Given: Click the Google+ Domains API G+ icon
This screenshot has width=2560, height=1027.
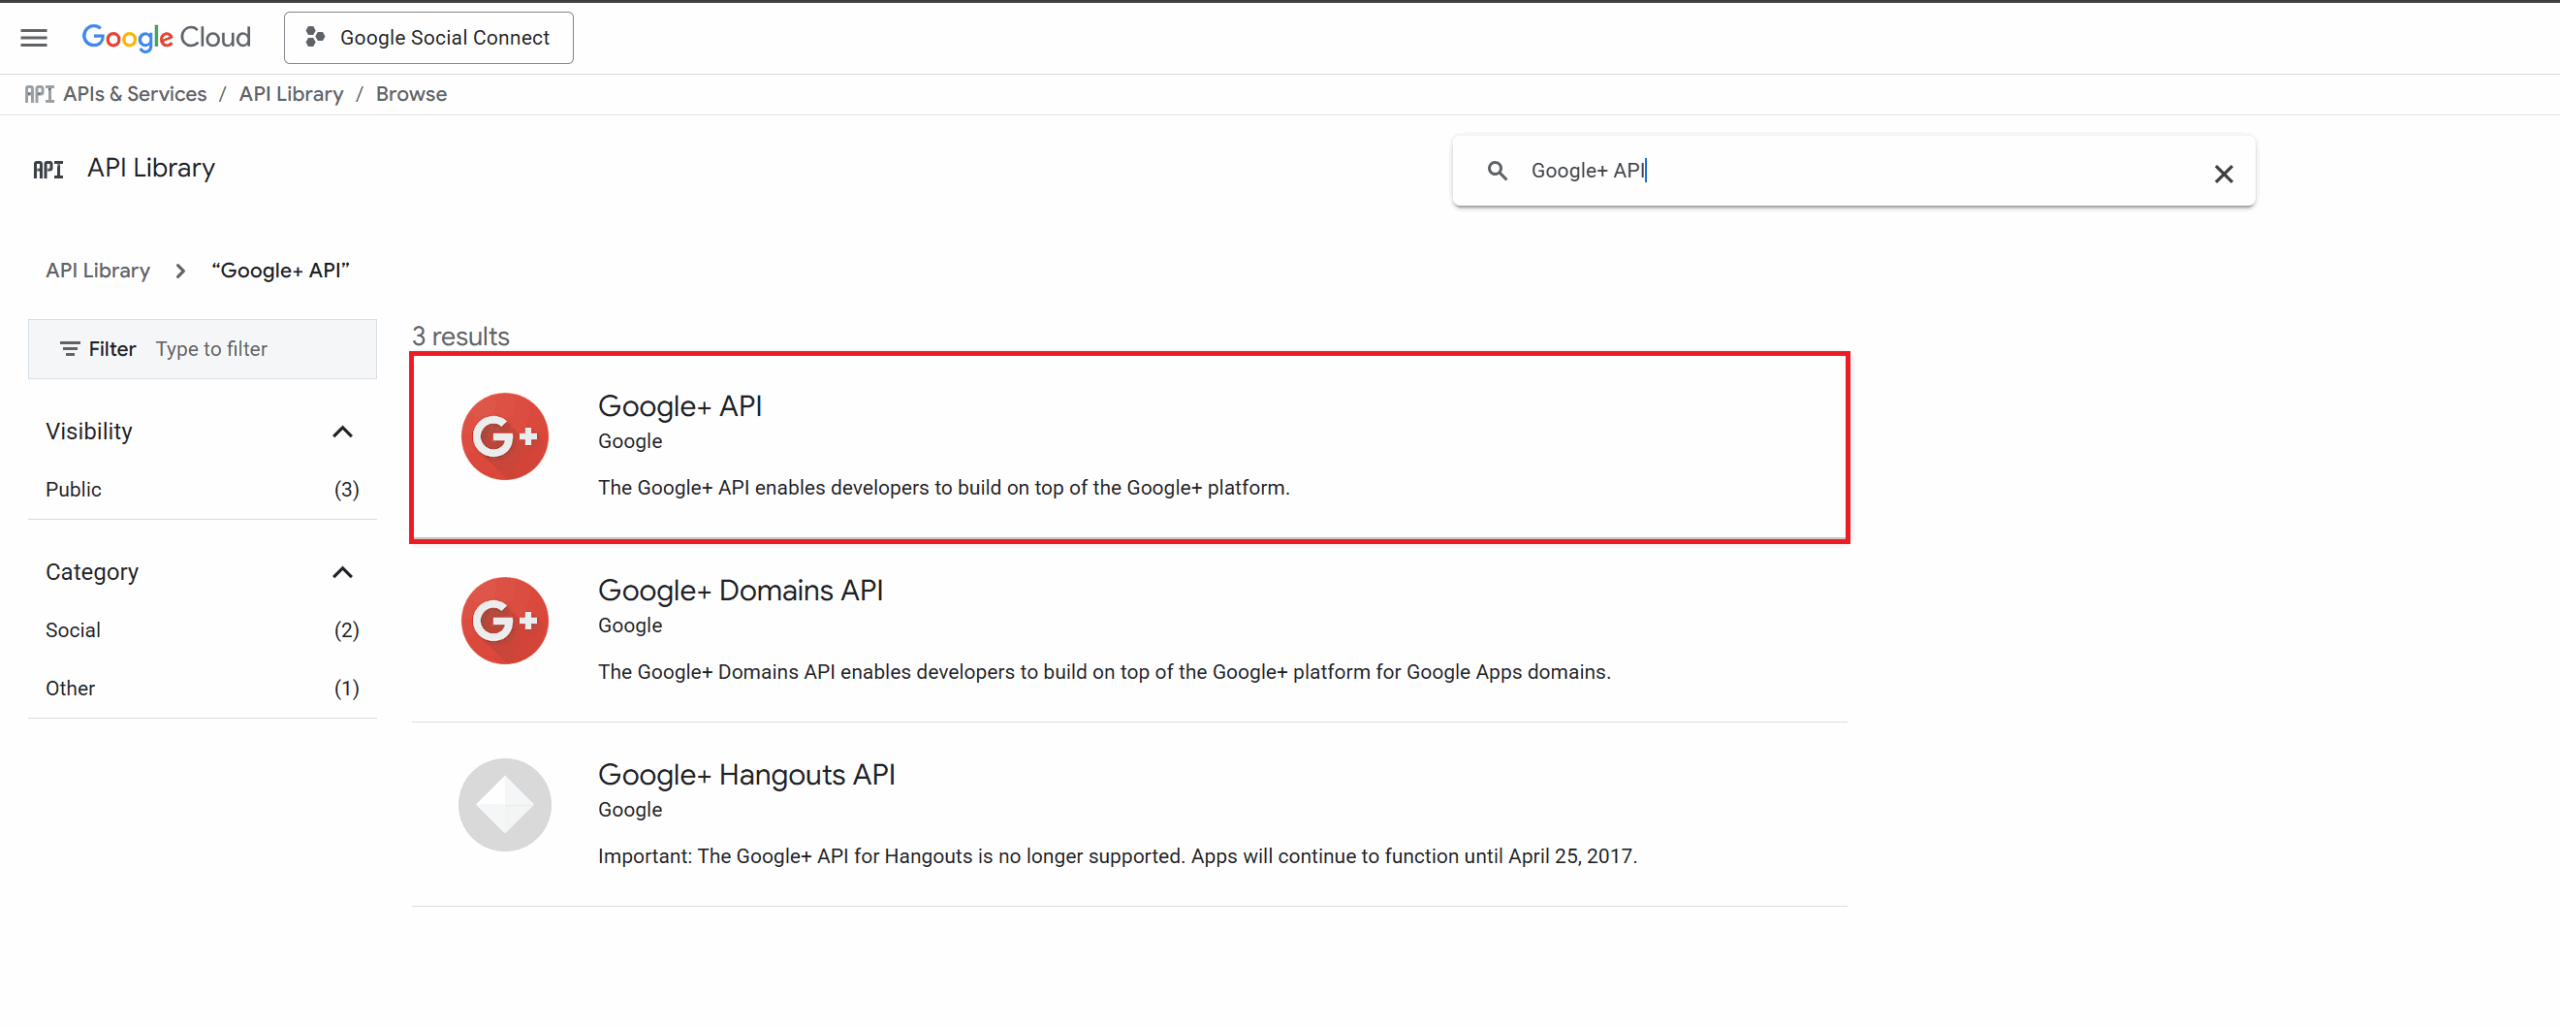Looking at the screenshot, I should pos(505,620).
